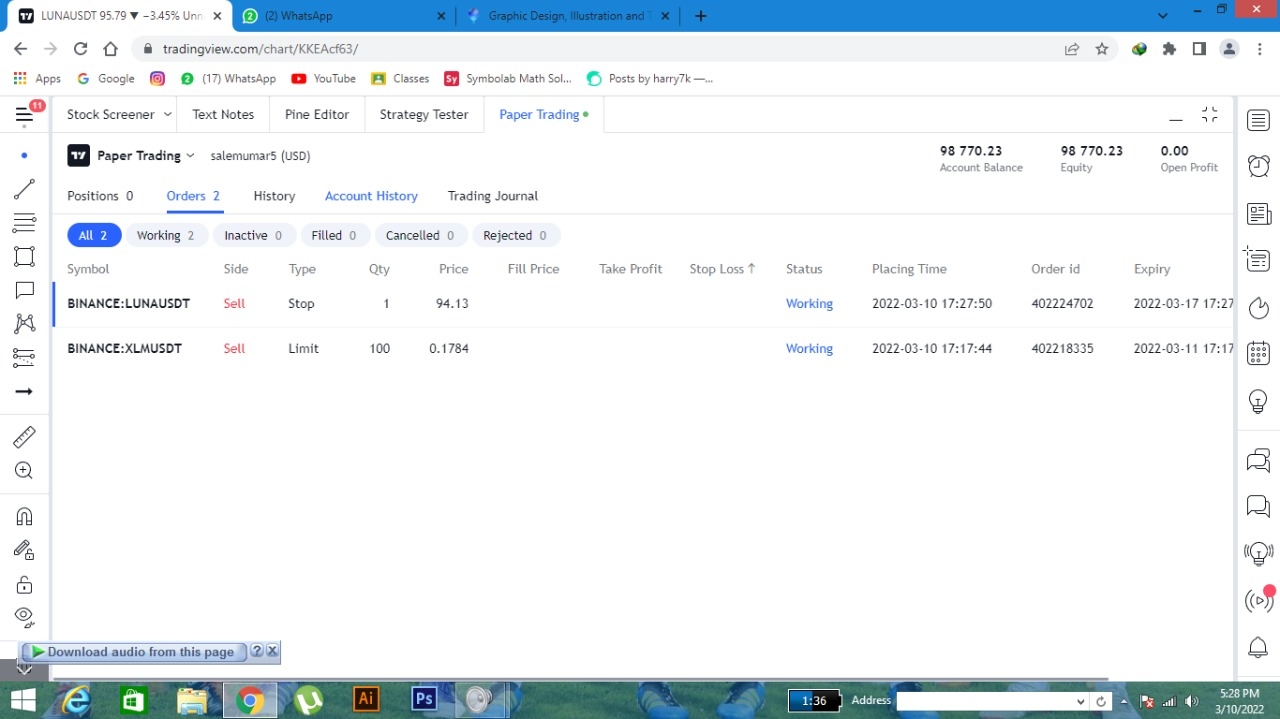
Task: Open Chrome's tab search dropdown arrow
Action: [1162, 16]
